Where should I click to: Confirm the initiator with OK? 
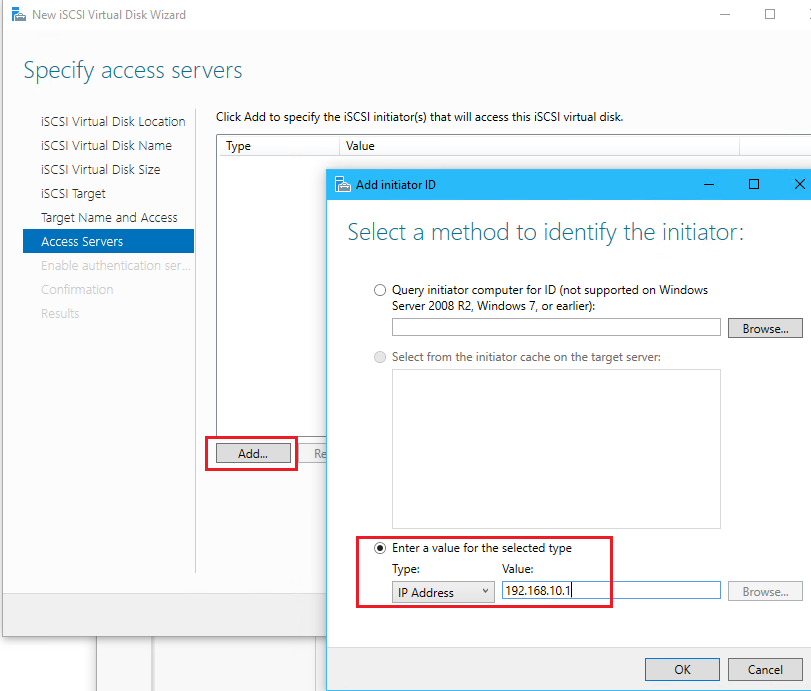tap(682, 669)
